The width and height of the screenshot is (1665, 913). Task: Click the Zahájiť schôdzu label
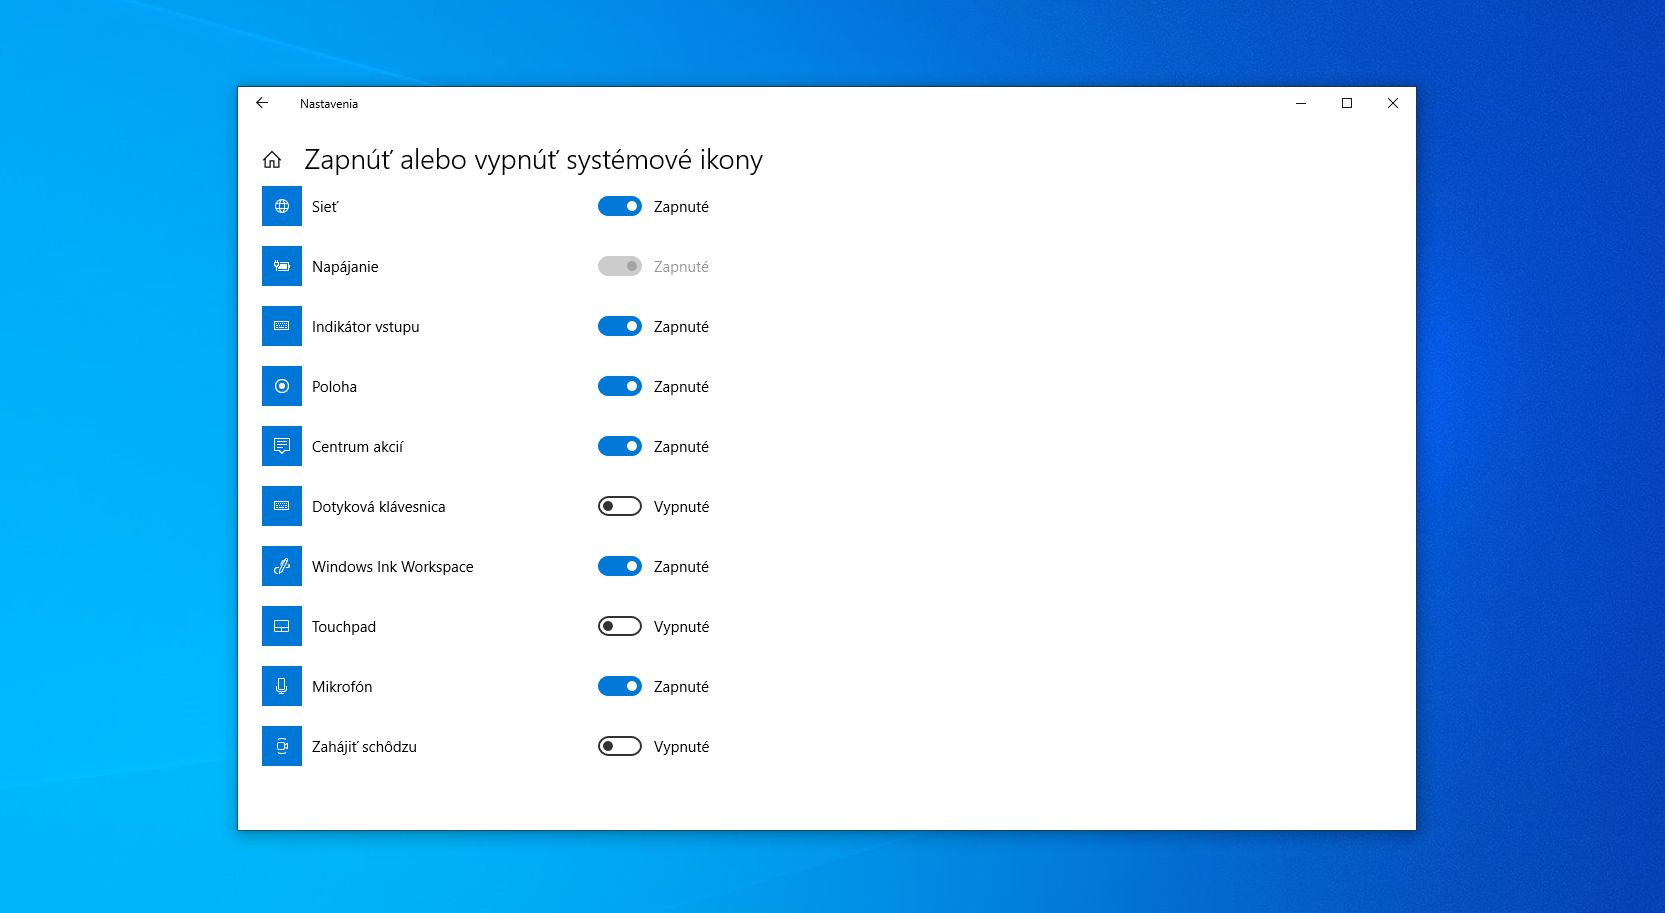364,747
